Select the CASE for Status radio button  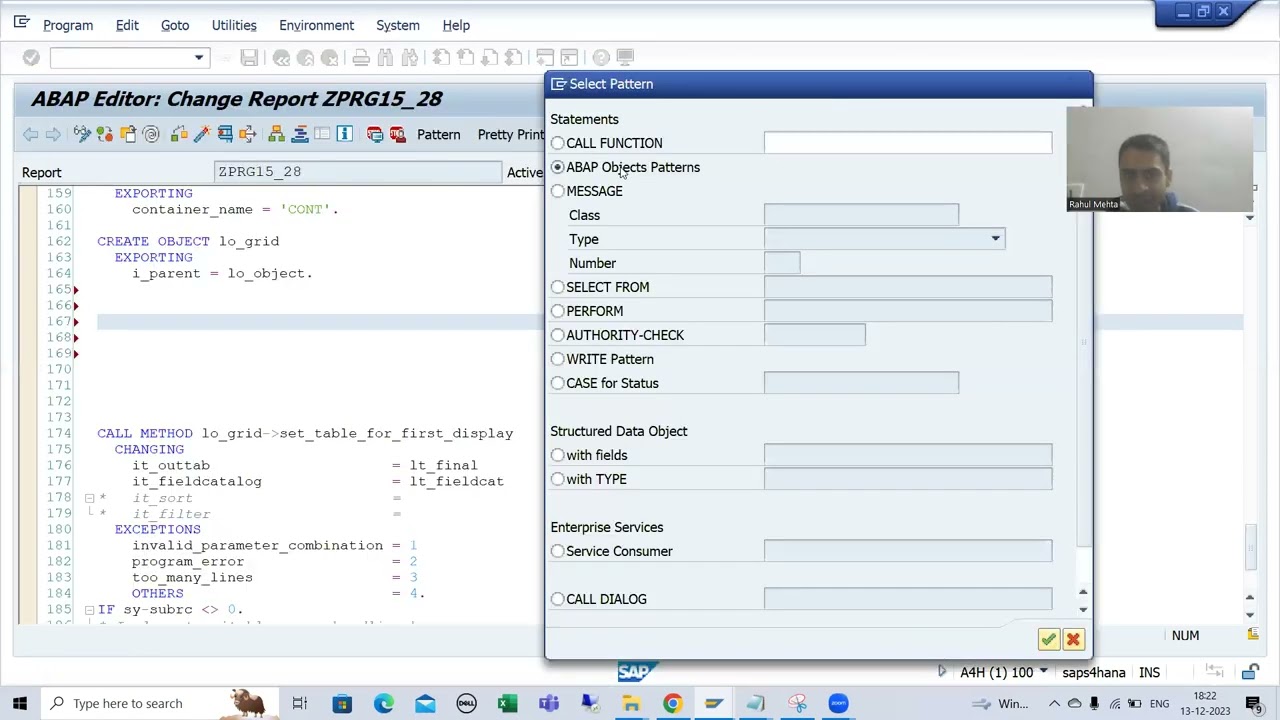(557, 383)
